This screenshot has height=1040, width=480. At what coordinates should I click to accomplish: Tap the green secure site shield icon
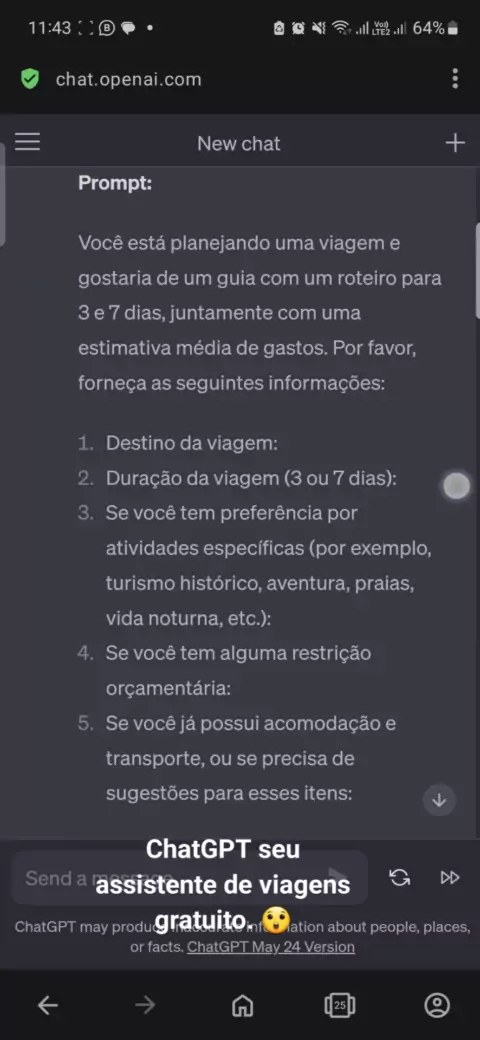30,79
